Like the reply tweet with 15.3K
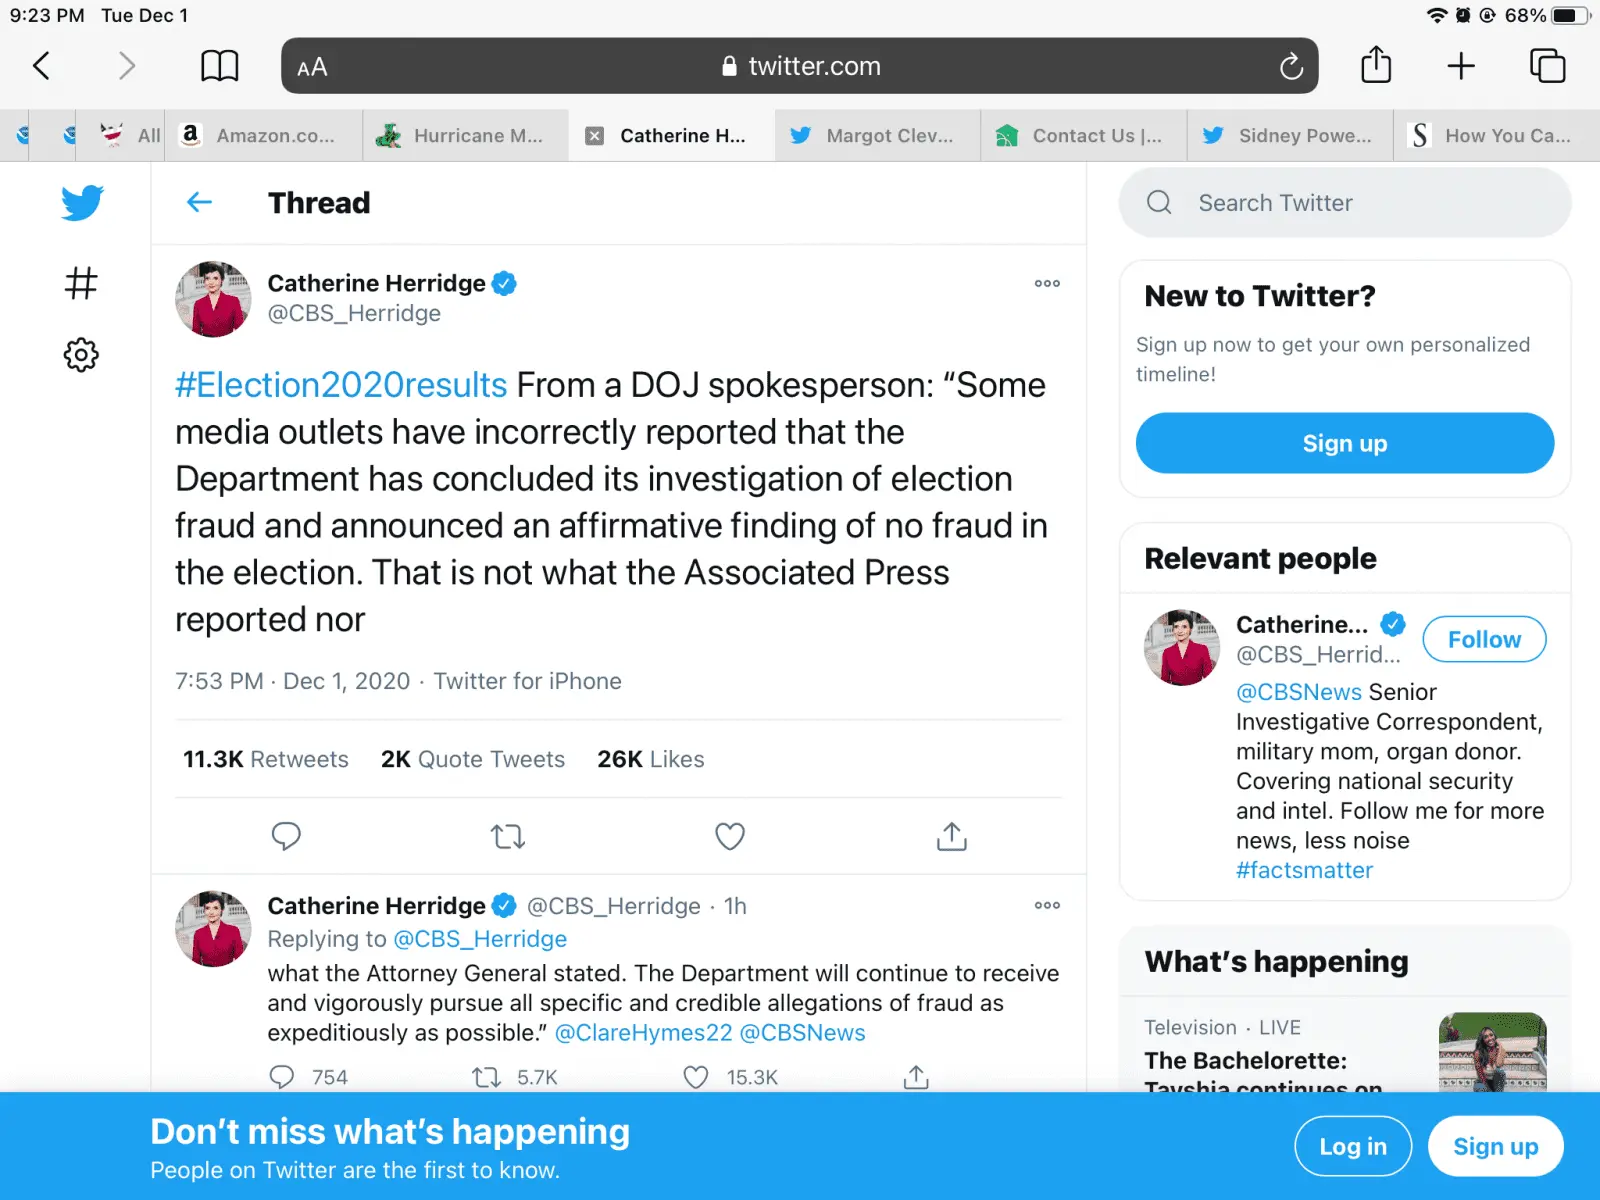Screen dimensions: 1600x1200 [x=696, y=1077]
